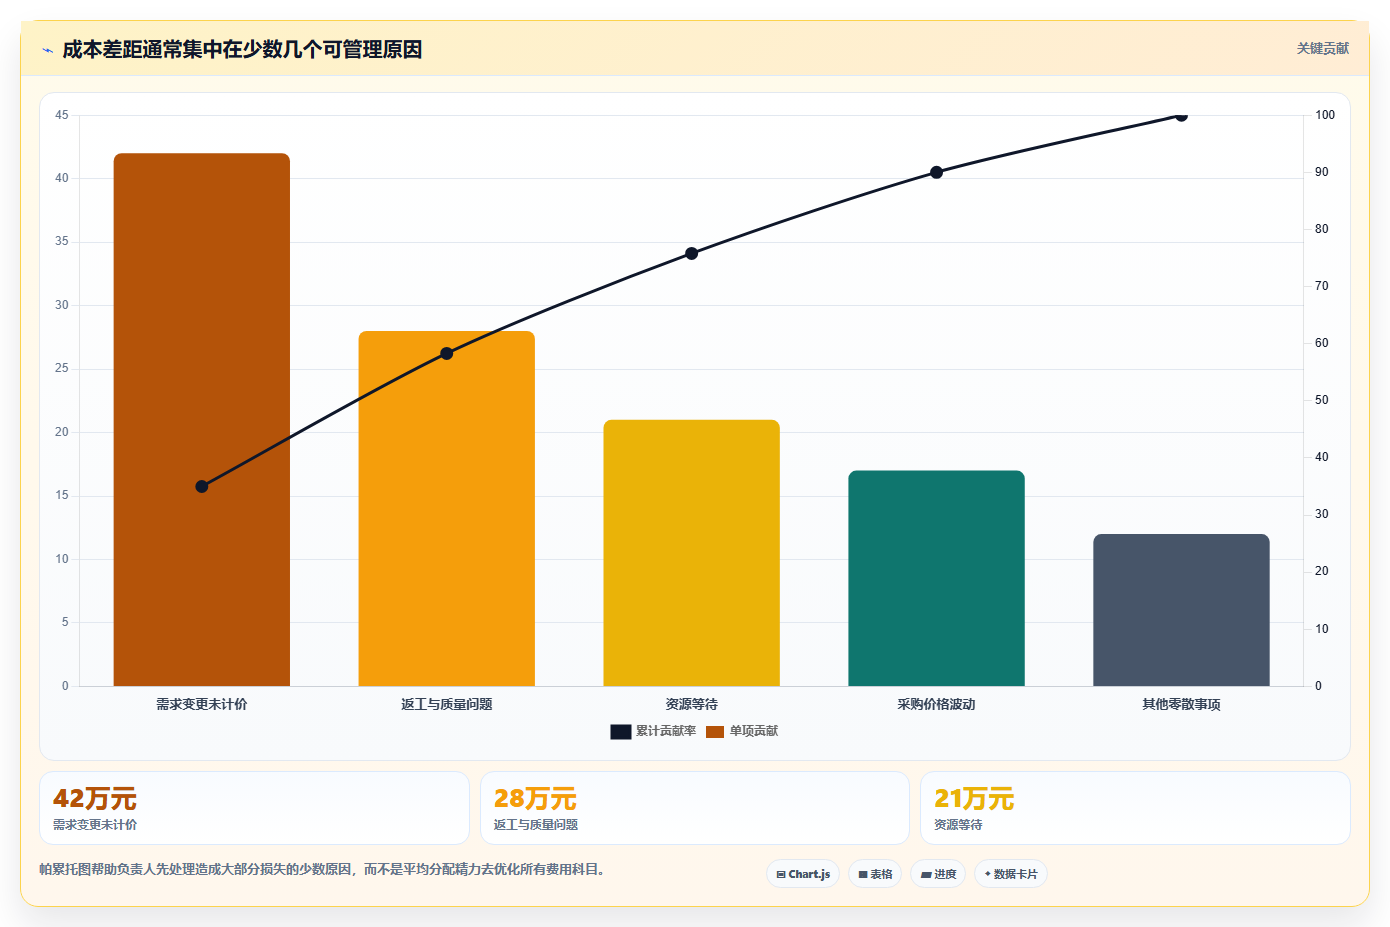Open the 21万元 summary card
1390x927 pixels.
coord(1135,808)
